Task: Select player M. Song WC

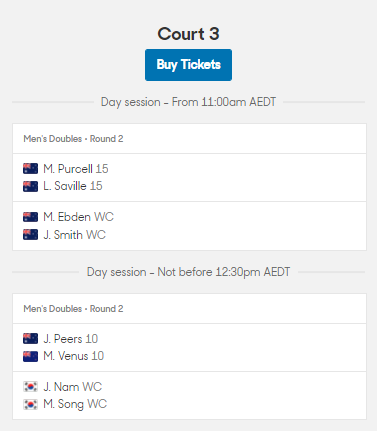Action: tap(75, 404)
